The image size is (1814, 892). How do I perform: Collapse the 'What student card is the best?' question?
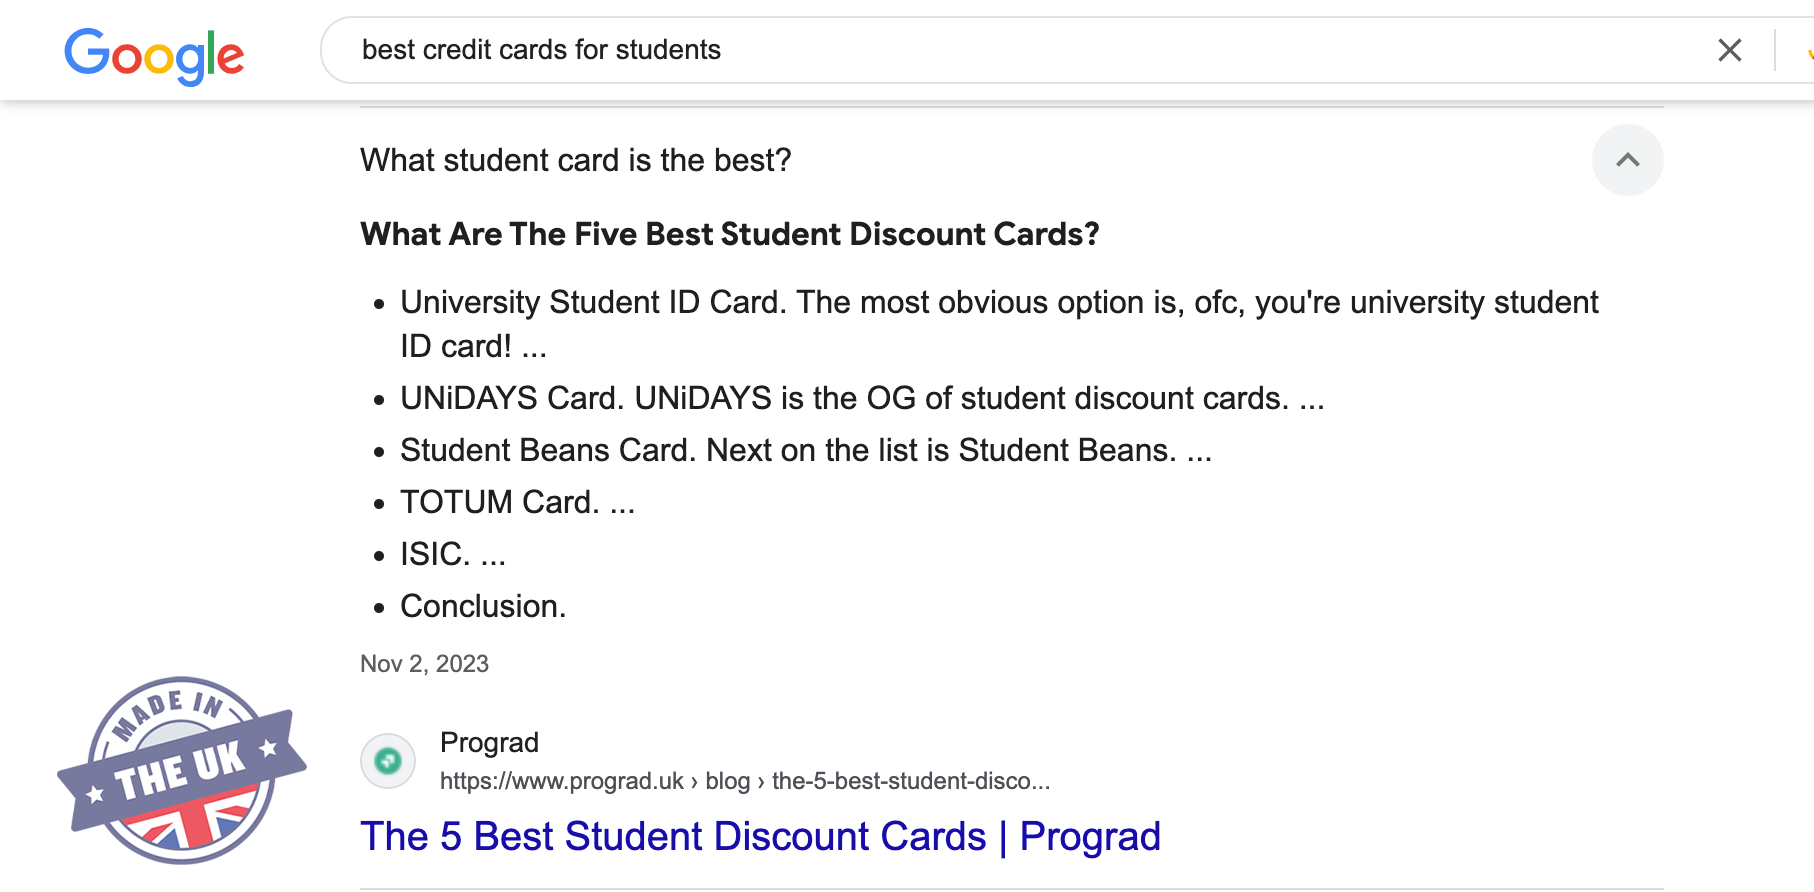pos(576,160)
